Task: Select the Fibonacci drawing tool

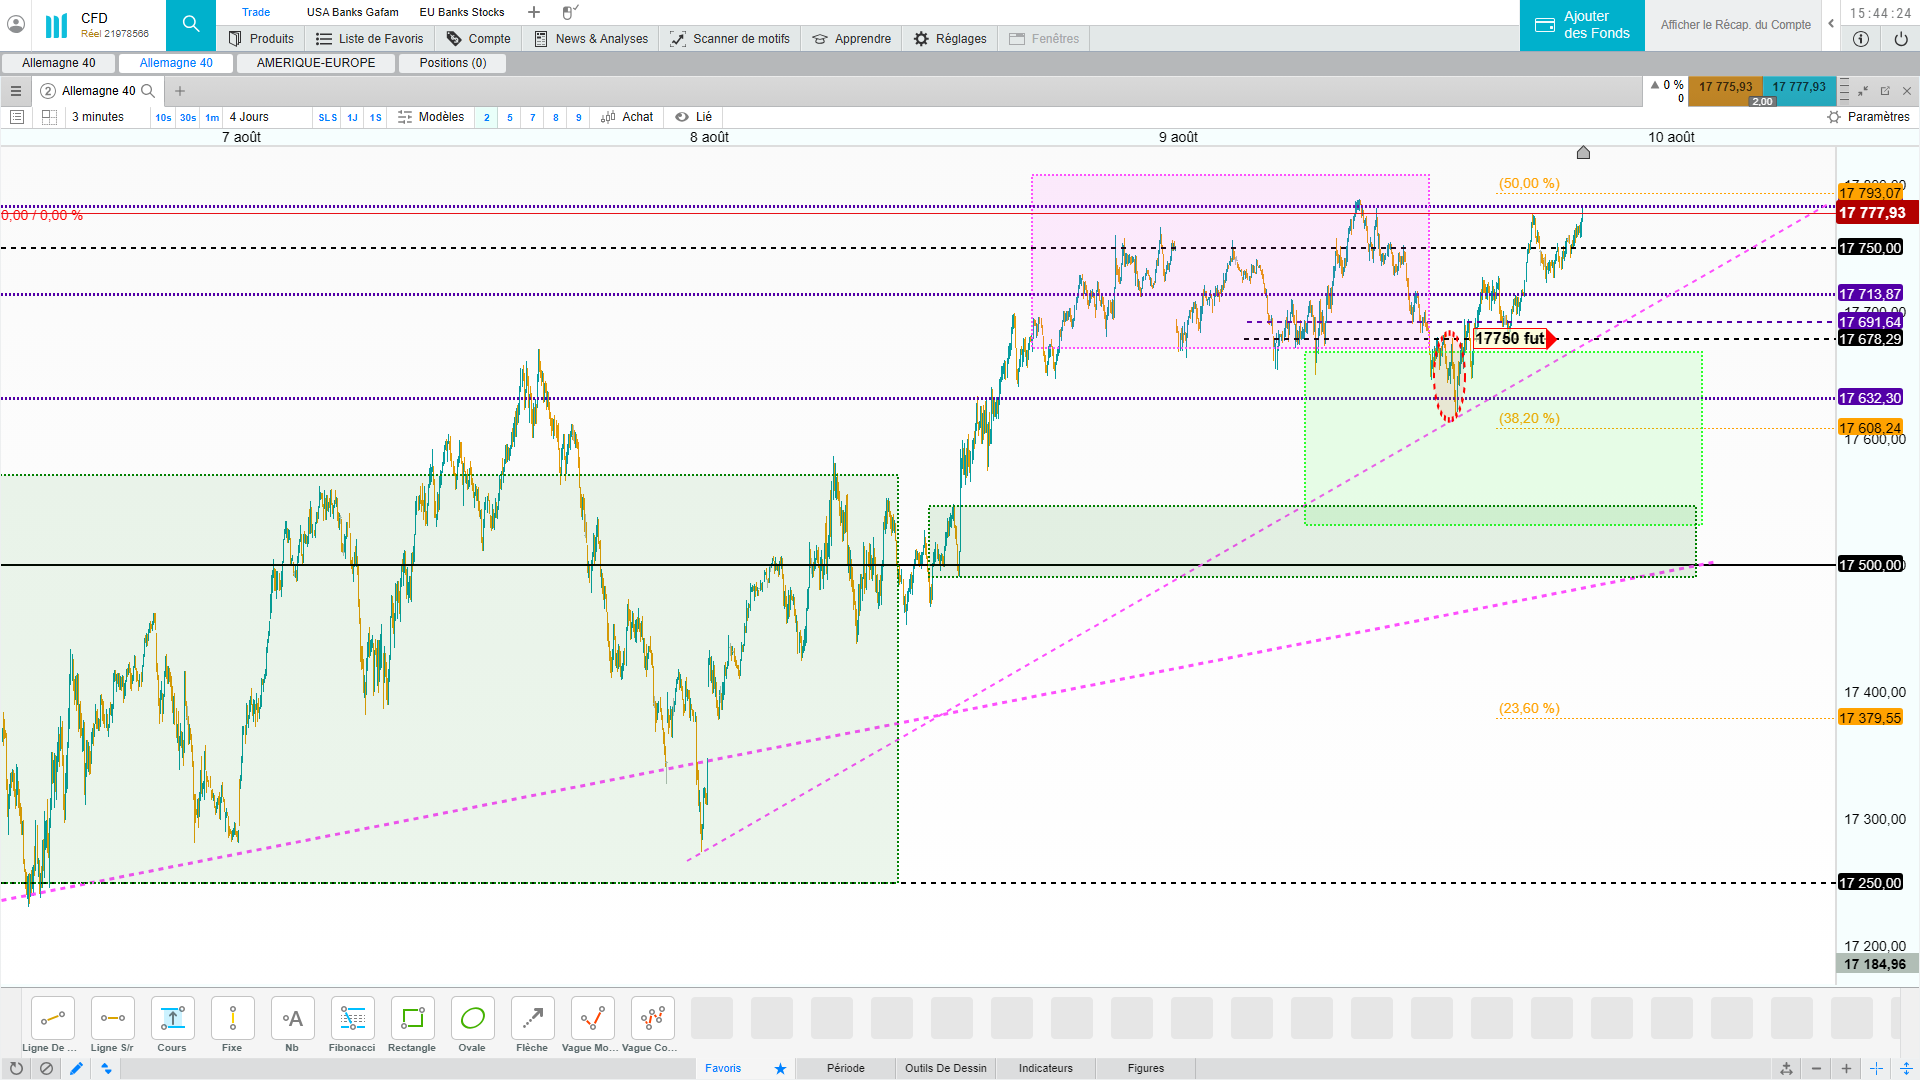Action: coord(352,1019)
